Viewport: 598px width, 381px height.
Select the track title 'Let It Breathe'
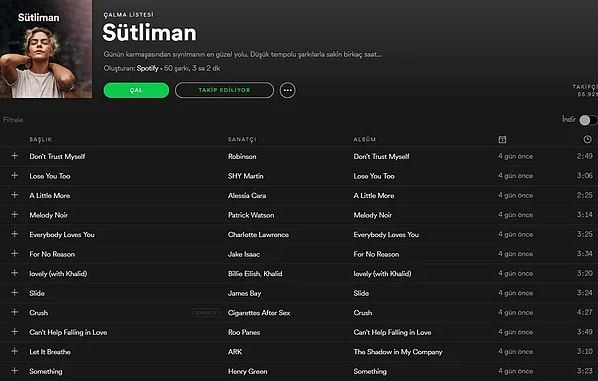pyautogui.click(x=50, y=352)
